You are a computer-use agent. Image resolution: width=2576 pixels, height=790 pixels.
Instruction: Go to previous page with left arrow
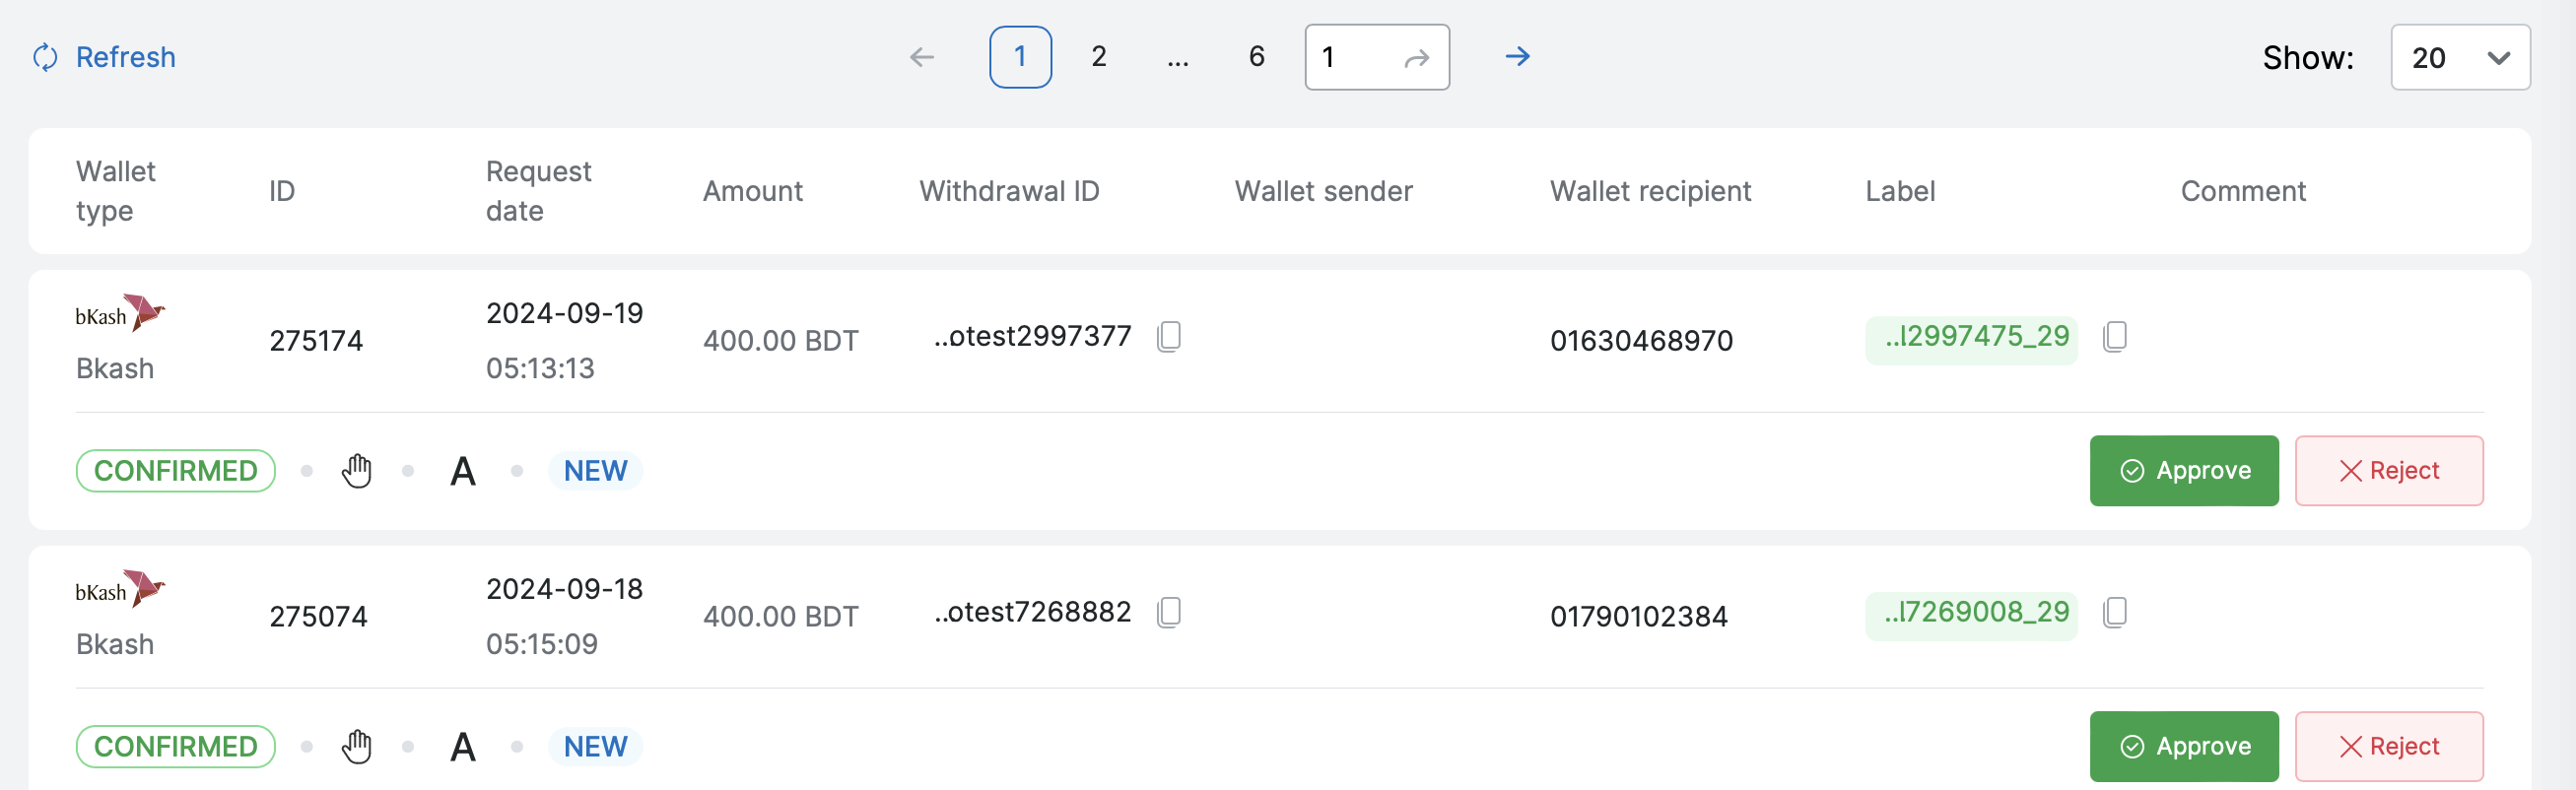(x=922, y=57)
